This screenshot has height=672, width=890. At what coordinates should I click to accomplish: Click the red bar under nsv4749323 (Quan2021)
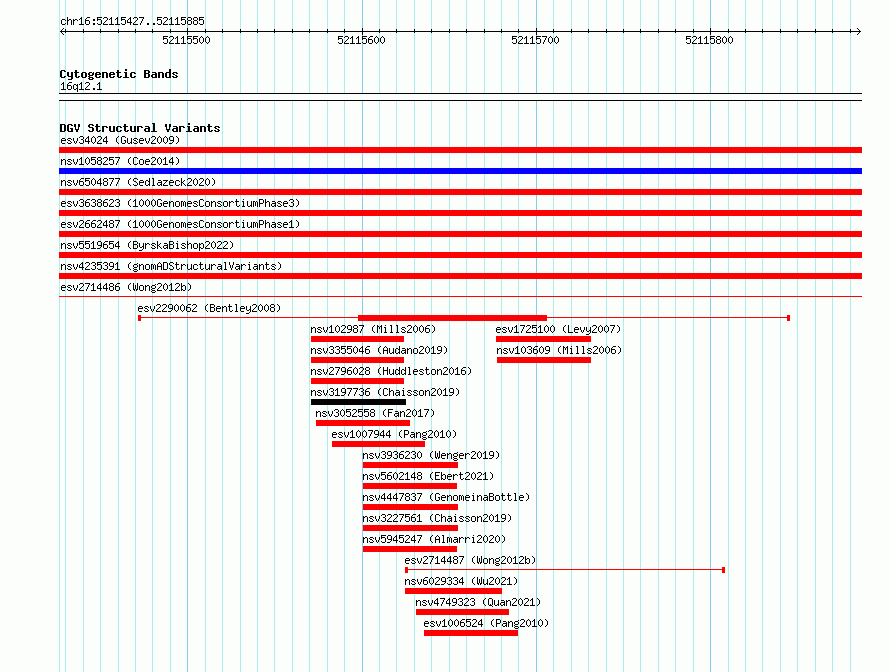click(463, 612)
